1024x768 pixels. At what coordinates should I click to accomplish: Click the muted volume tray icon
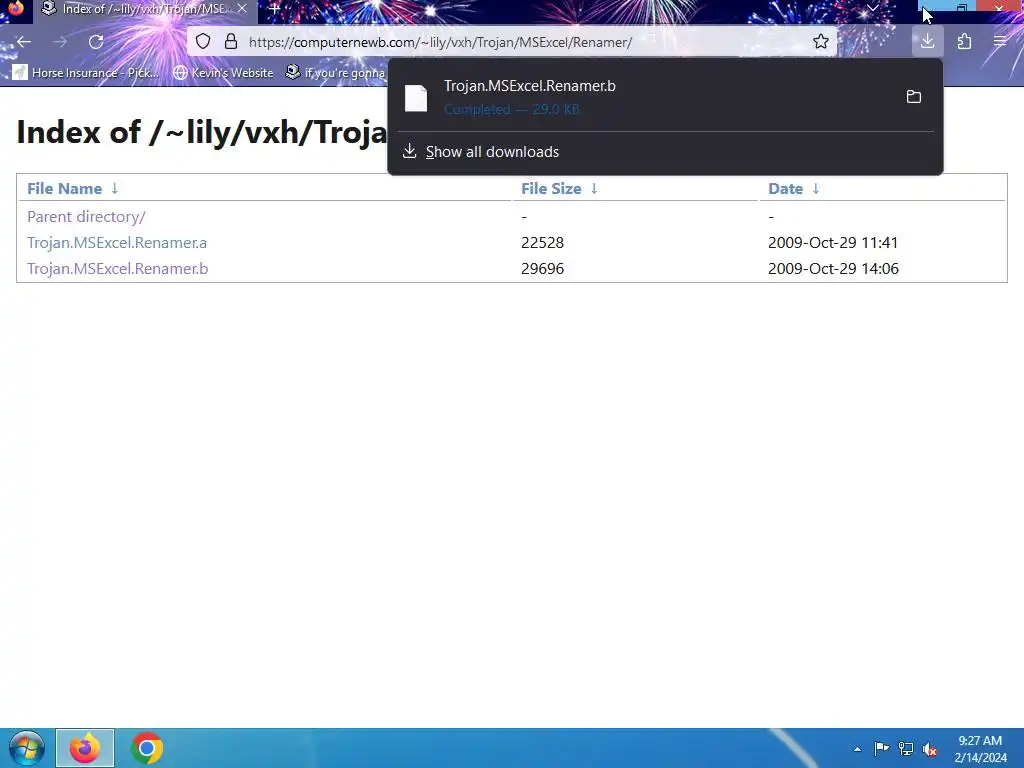[929, 748]
